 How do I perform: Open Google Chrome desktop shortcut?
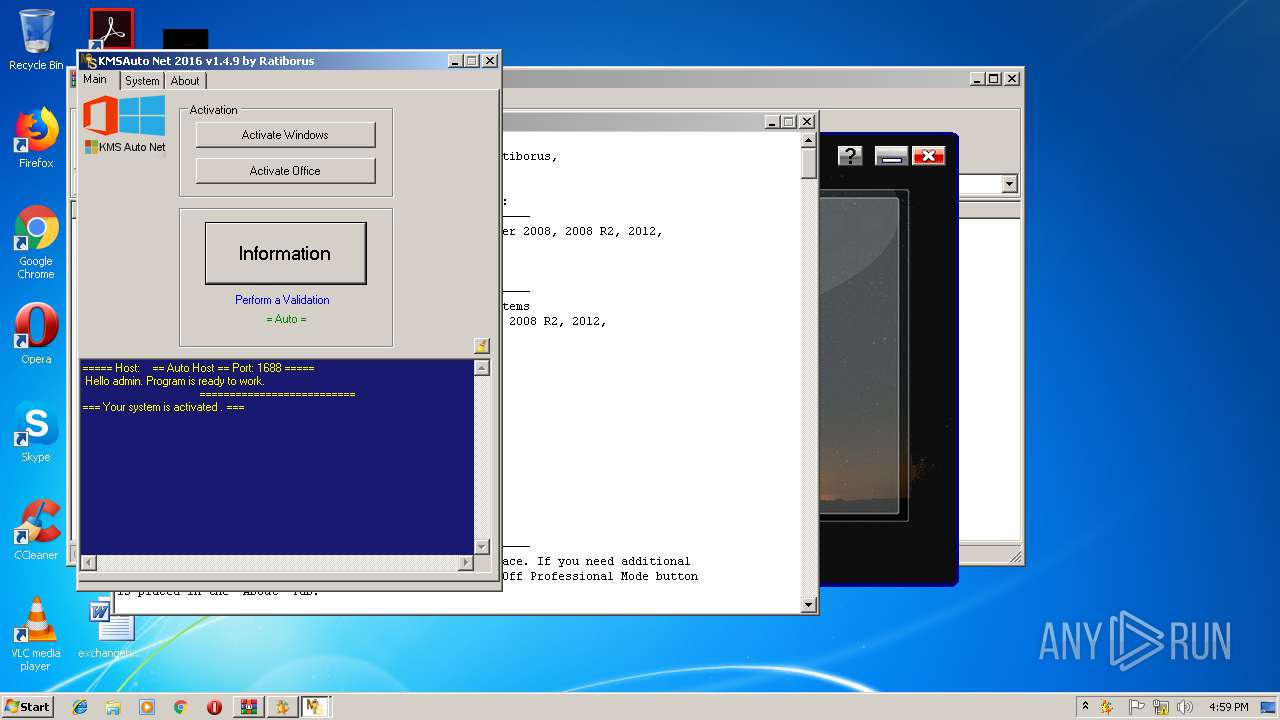pos(36,242)
